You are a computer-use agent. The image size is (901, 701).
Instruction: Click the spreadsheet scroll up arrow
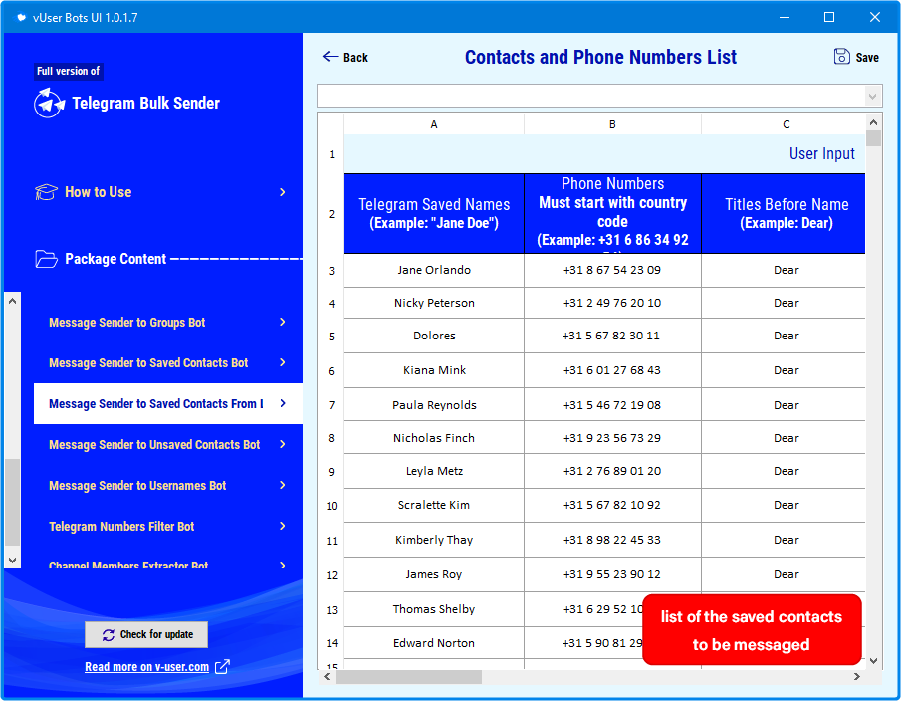coord(873,122)
